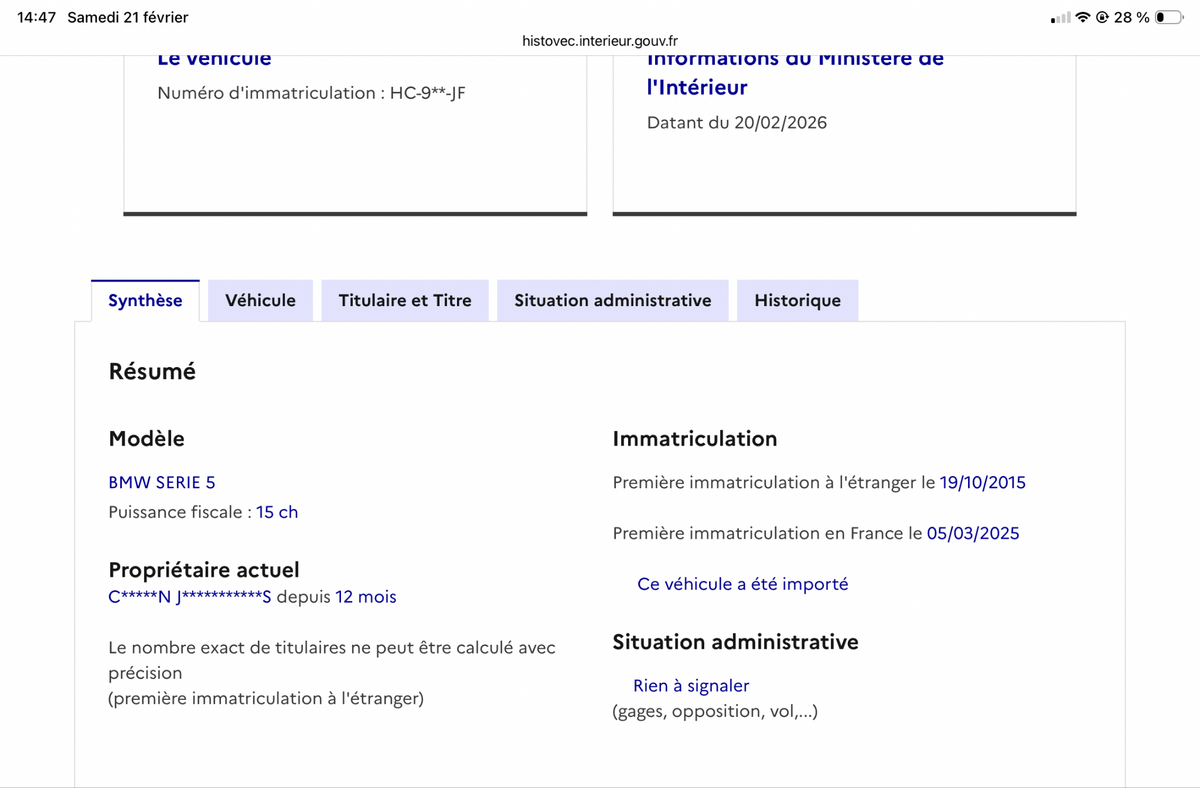Click the 15 ch fiscal power value
This screenshot has width=1200, height=788.
click(x=277, y=512)
